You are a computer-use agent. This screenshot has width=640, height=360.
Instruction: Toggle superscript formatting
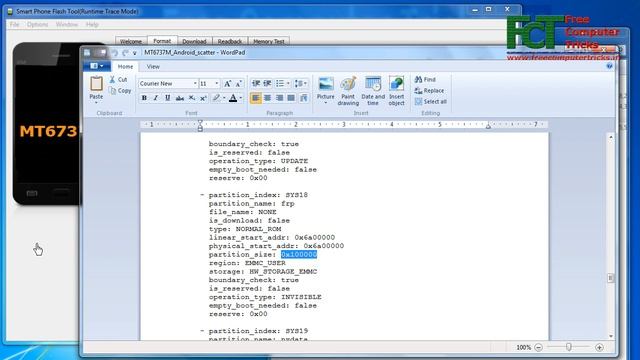coord(203,98)
